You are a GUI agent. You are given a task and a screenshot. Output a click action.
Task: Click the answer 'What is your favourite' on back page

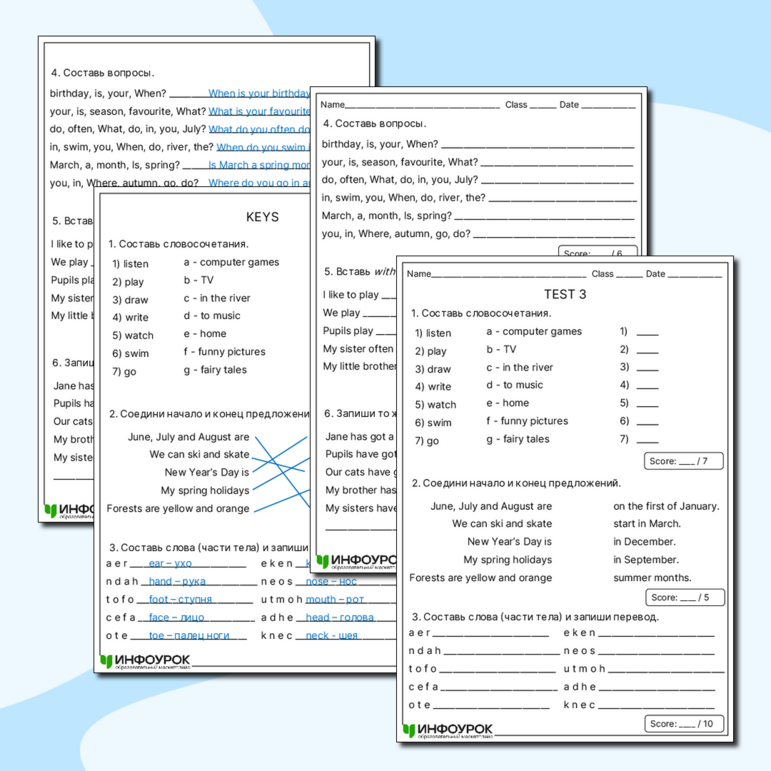tap(259, 111)
